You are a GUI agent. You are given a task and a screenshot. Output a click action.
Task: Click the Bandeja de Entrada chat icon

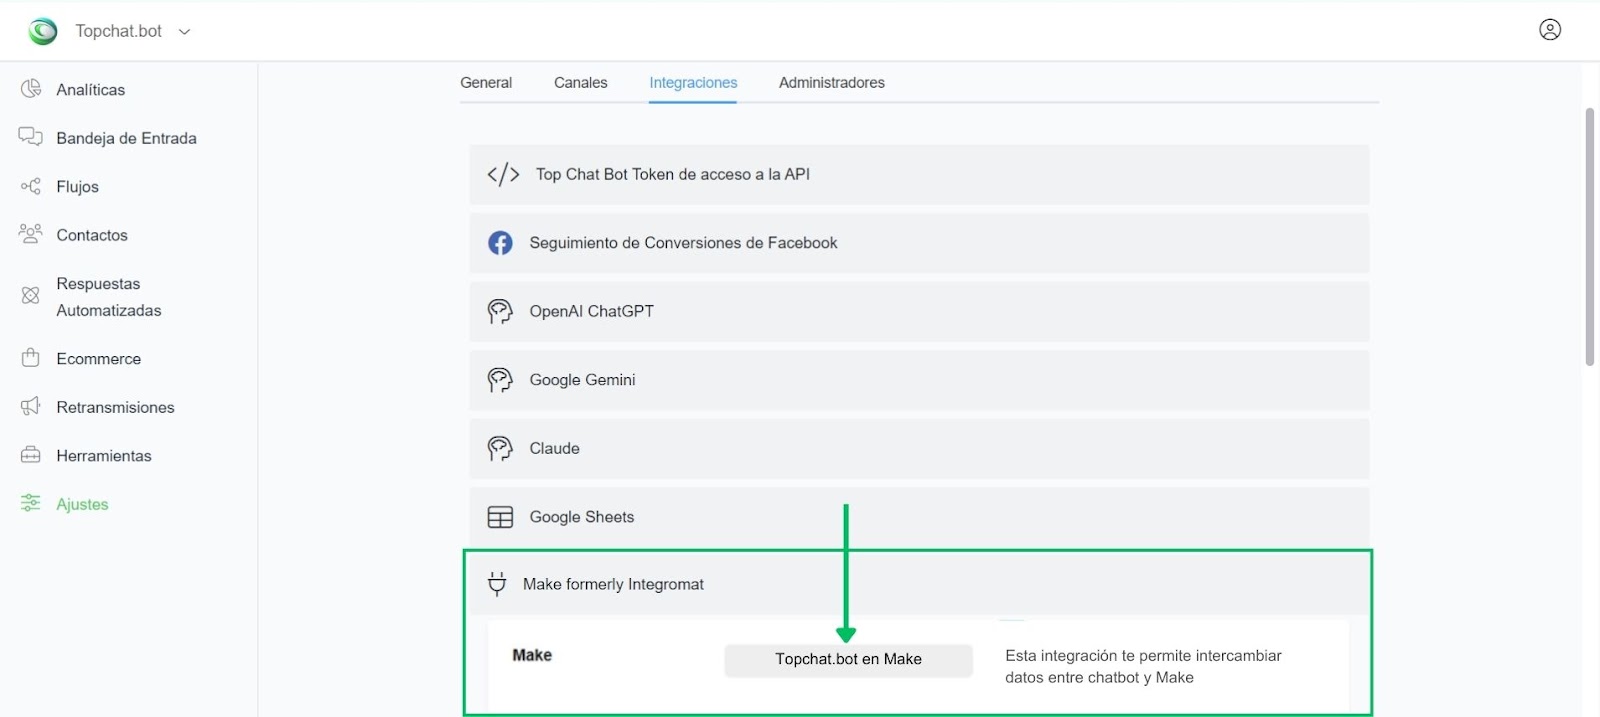[31, 137]
